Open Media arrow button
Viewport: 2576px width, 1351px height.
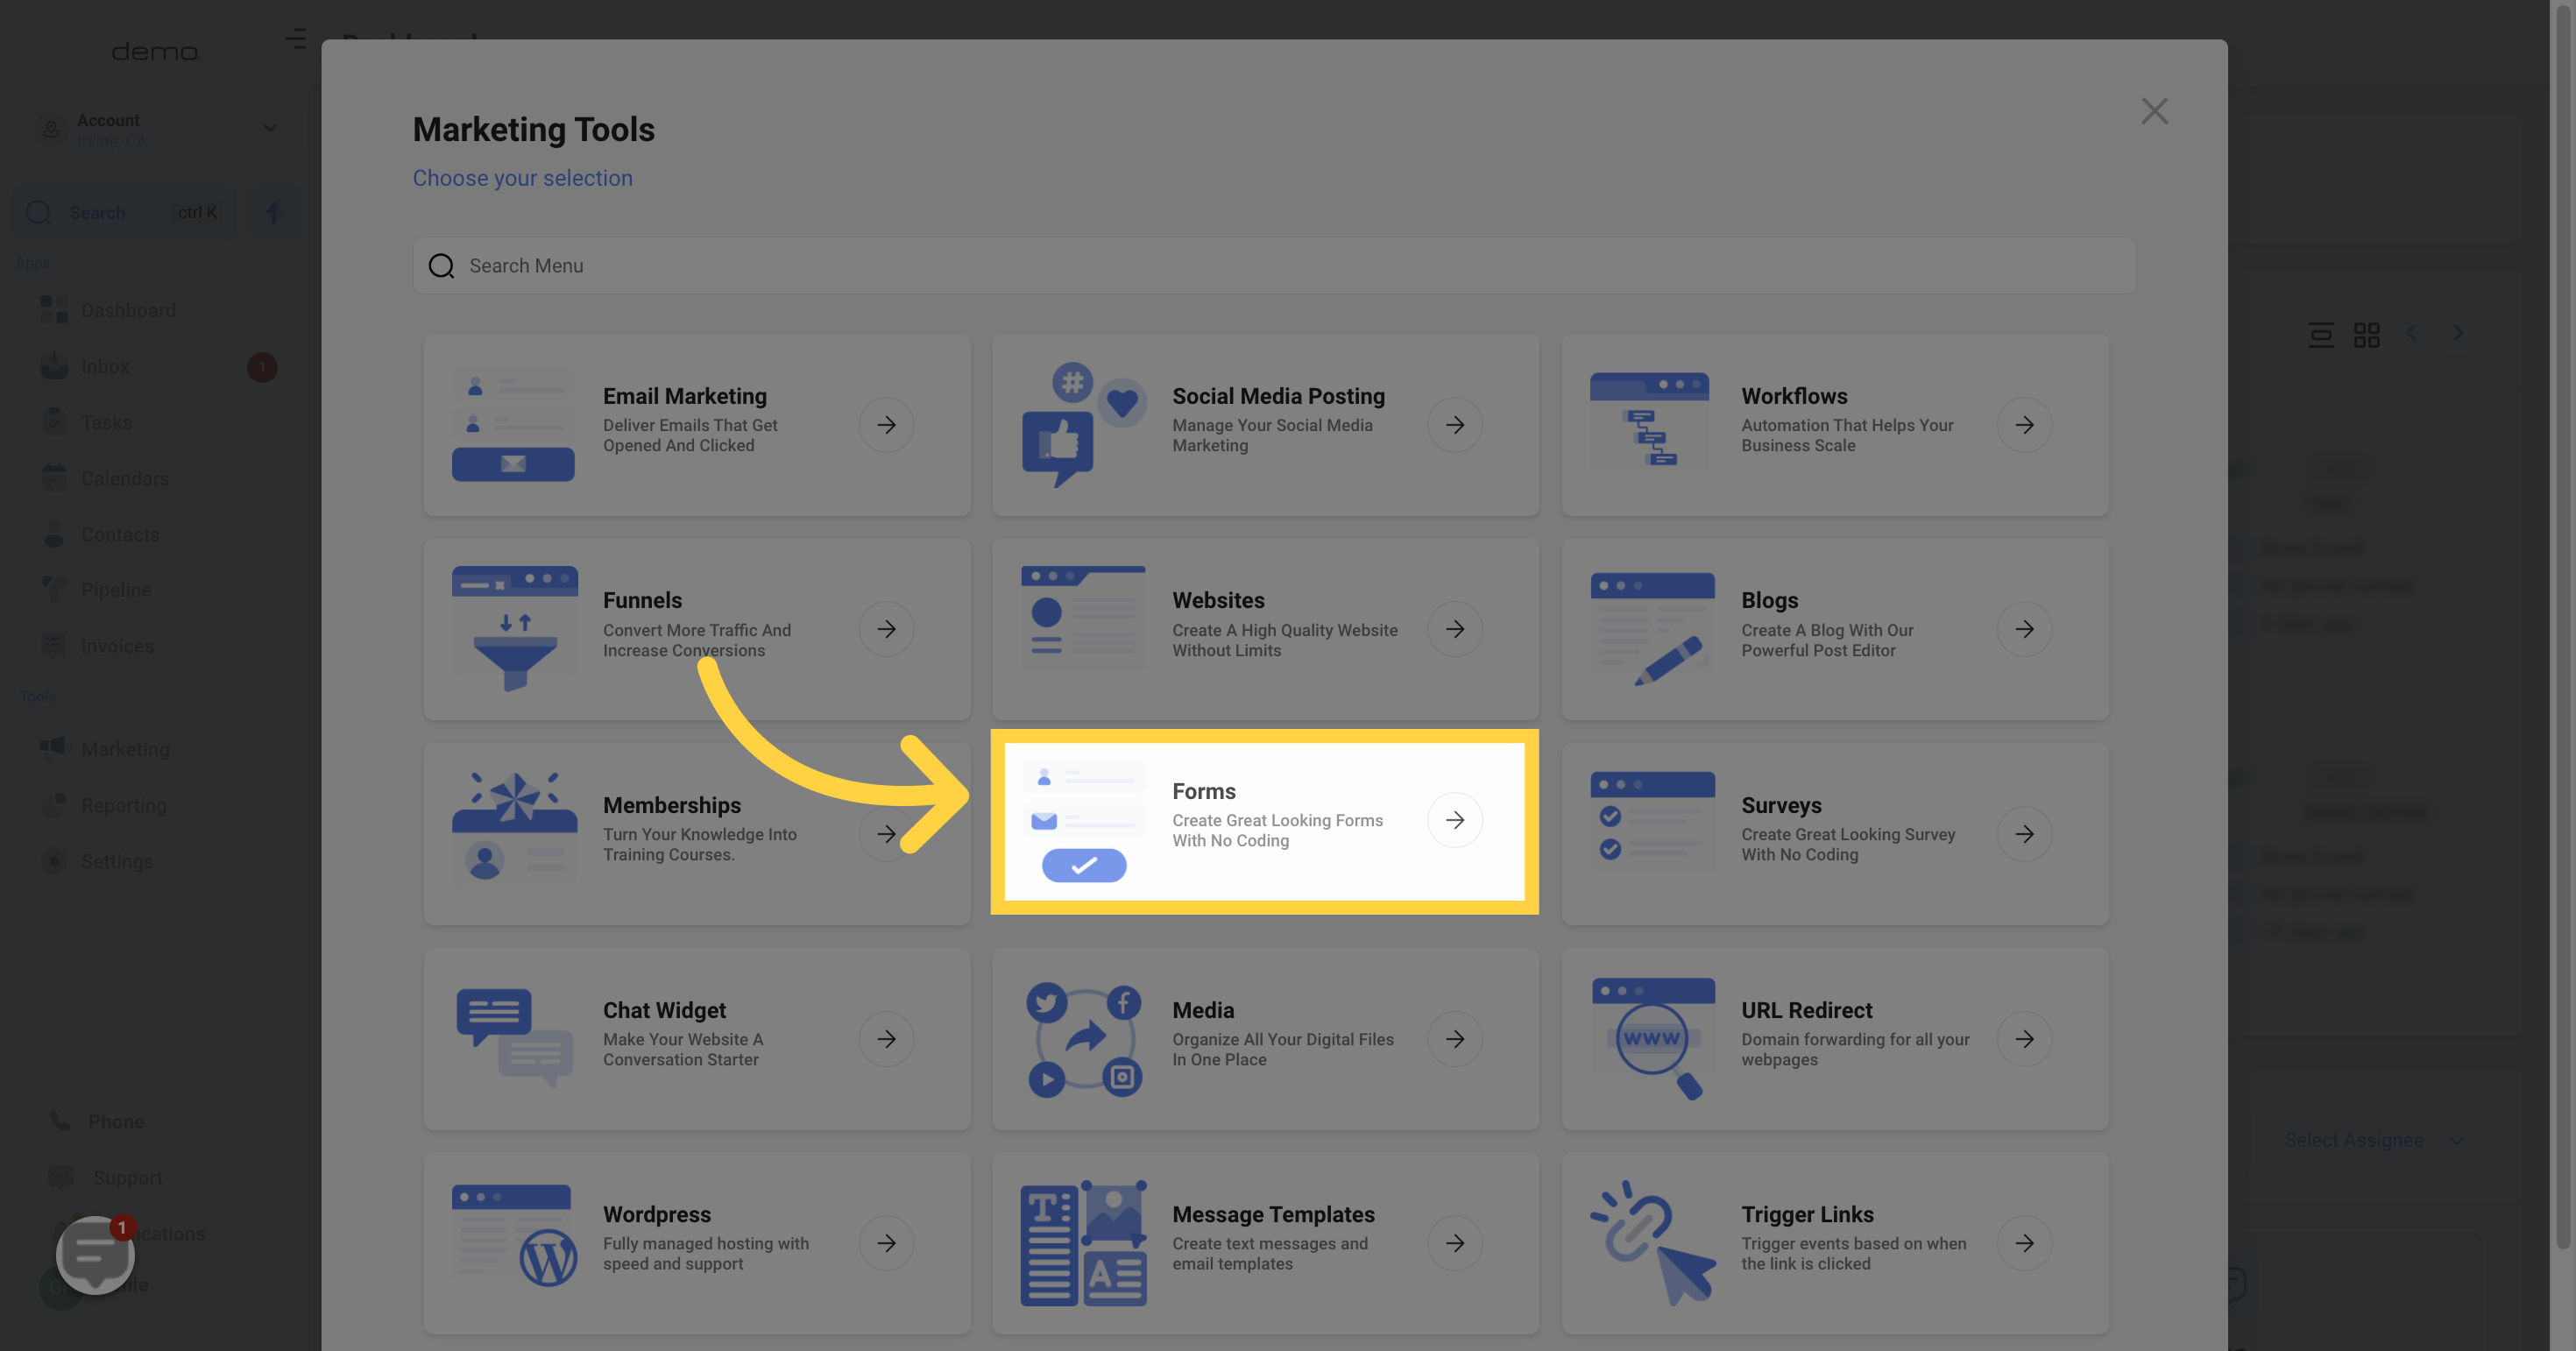1455,1039
